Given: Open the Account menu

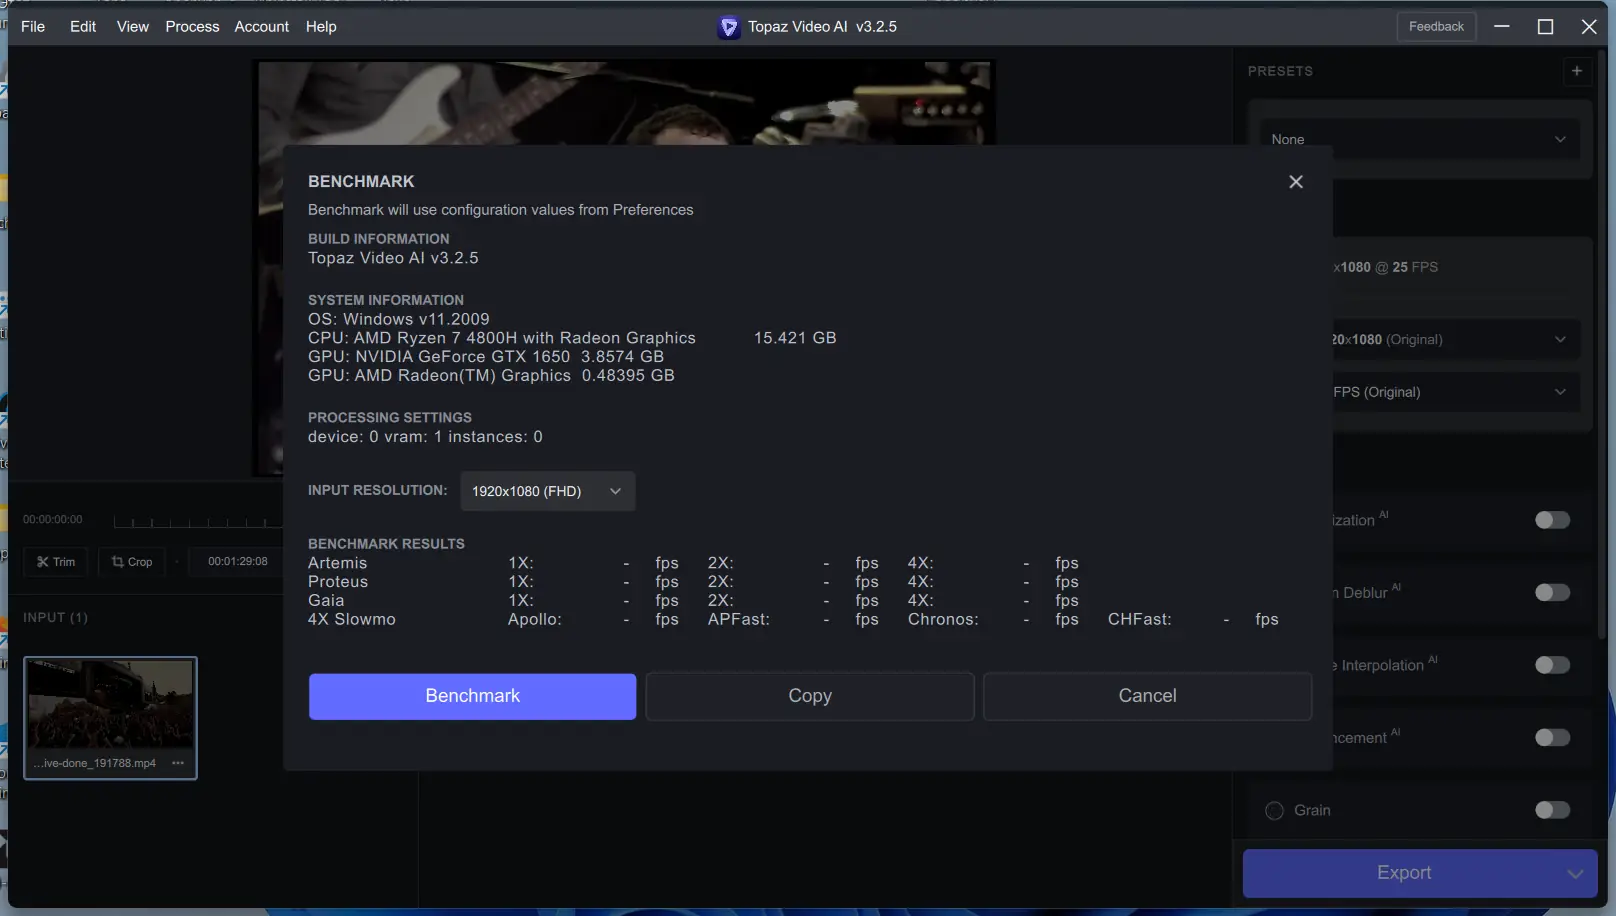Looking at the screenshot, I should [261, 27].
